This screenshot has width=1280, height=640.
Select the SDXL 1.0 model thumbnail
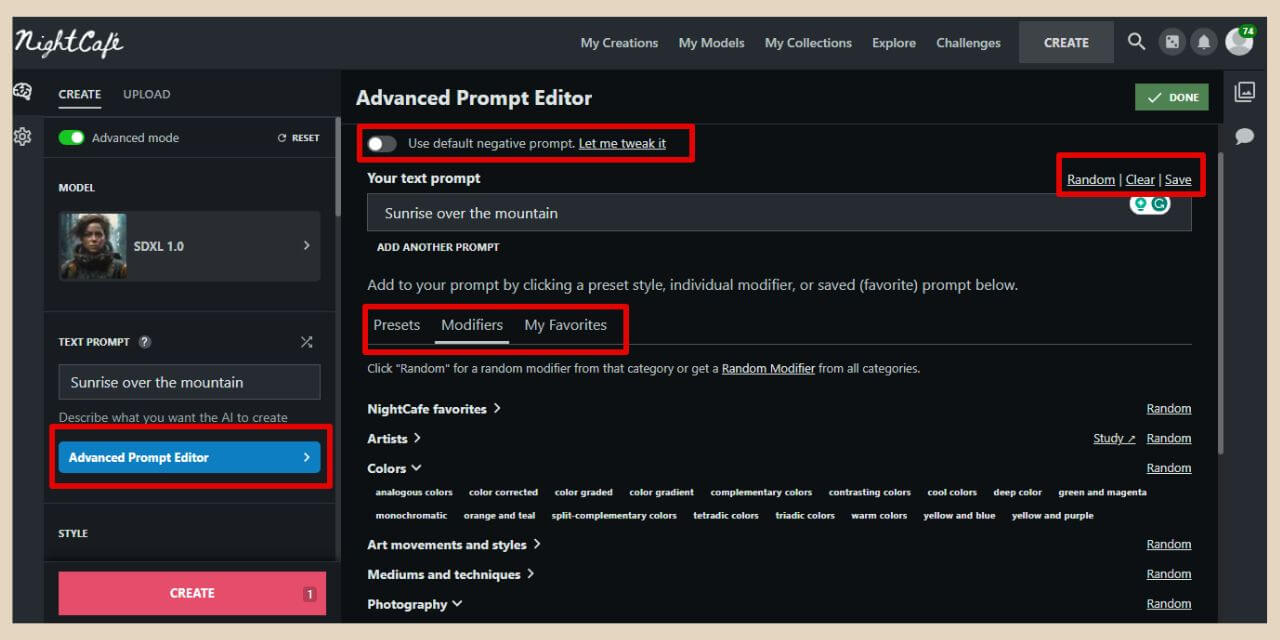pos(92,246)
